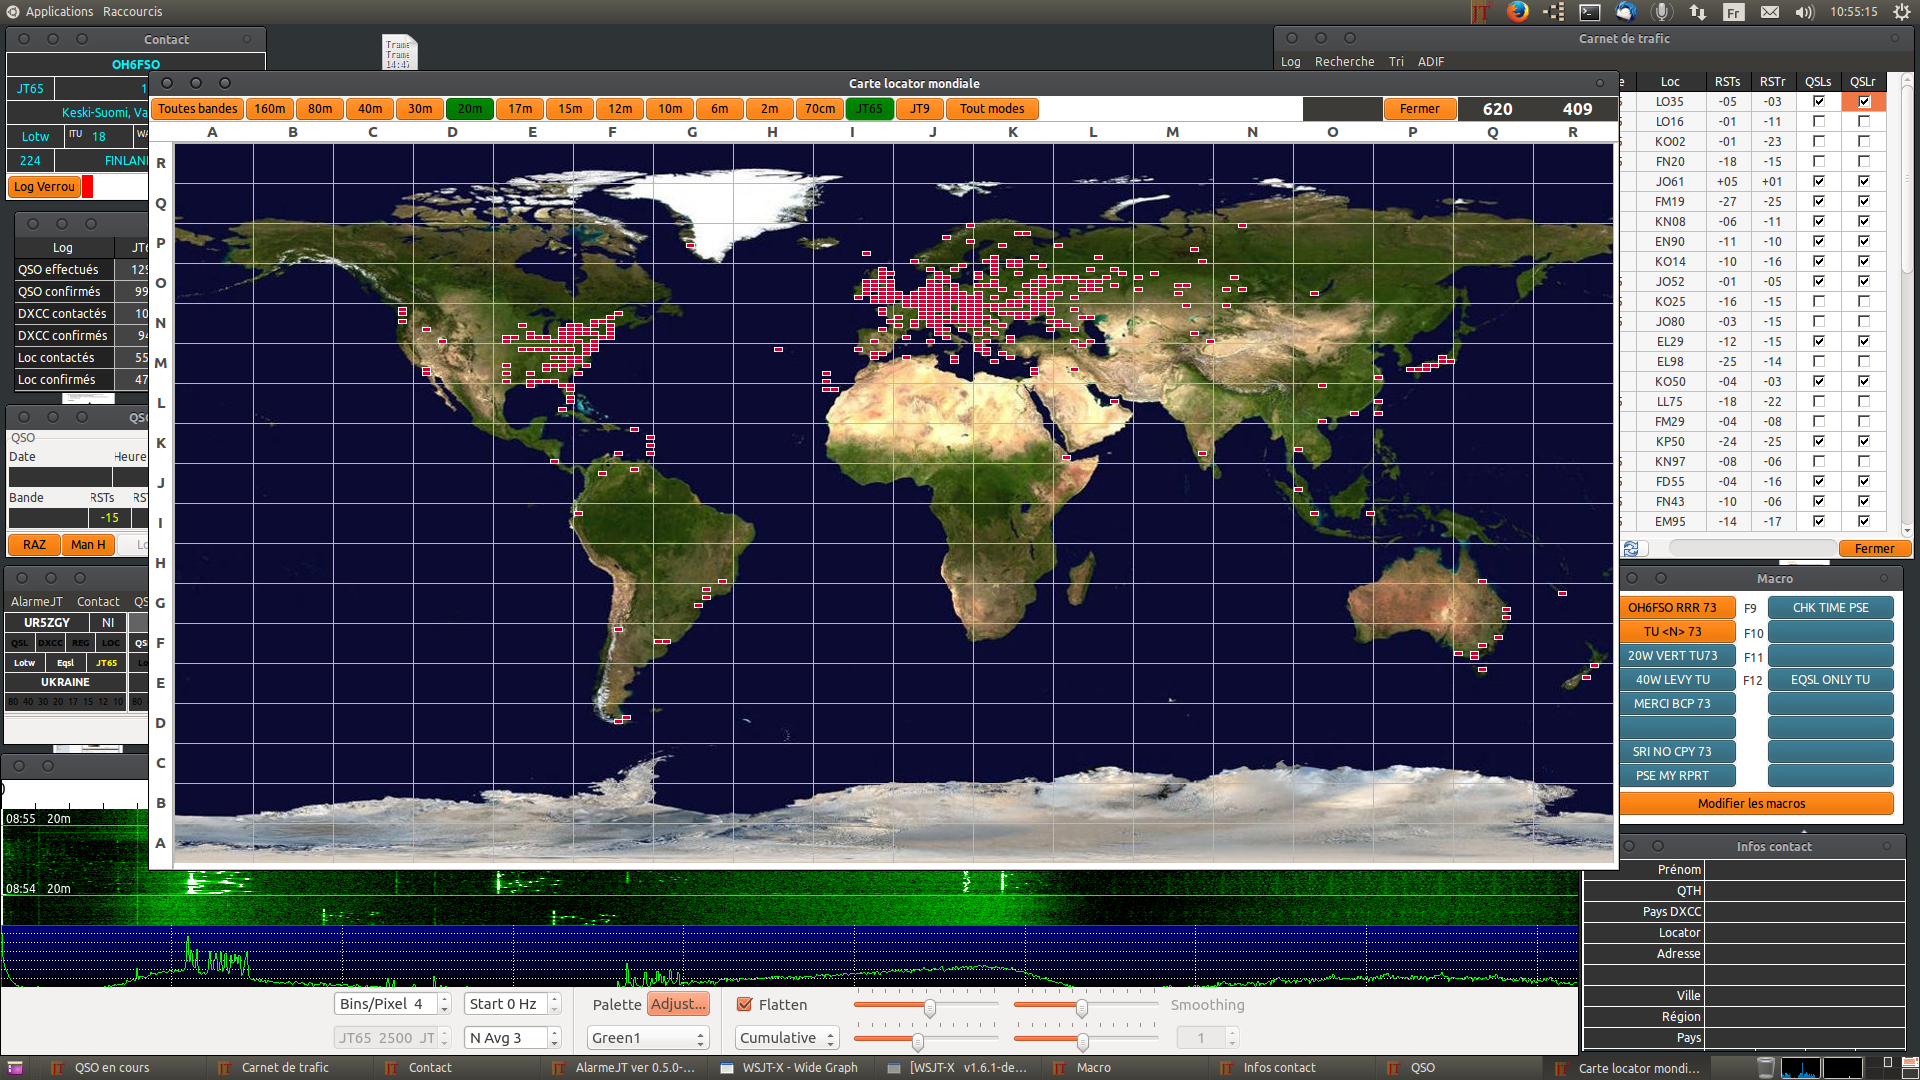
Task: Select the 40m band filter tab
Action: [x=370, y=109]
